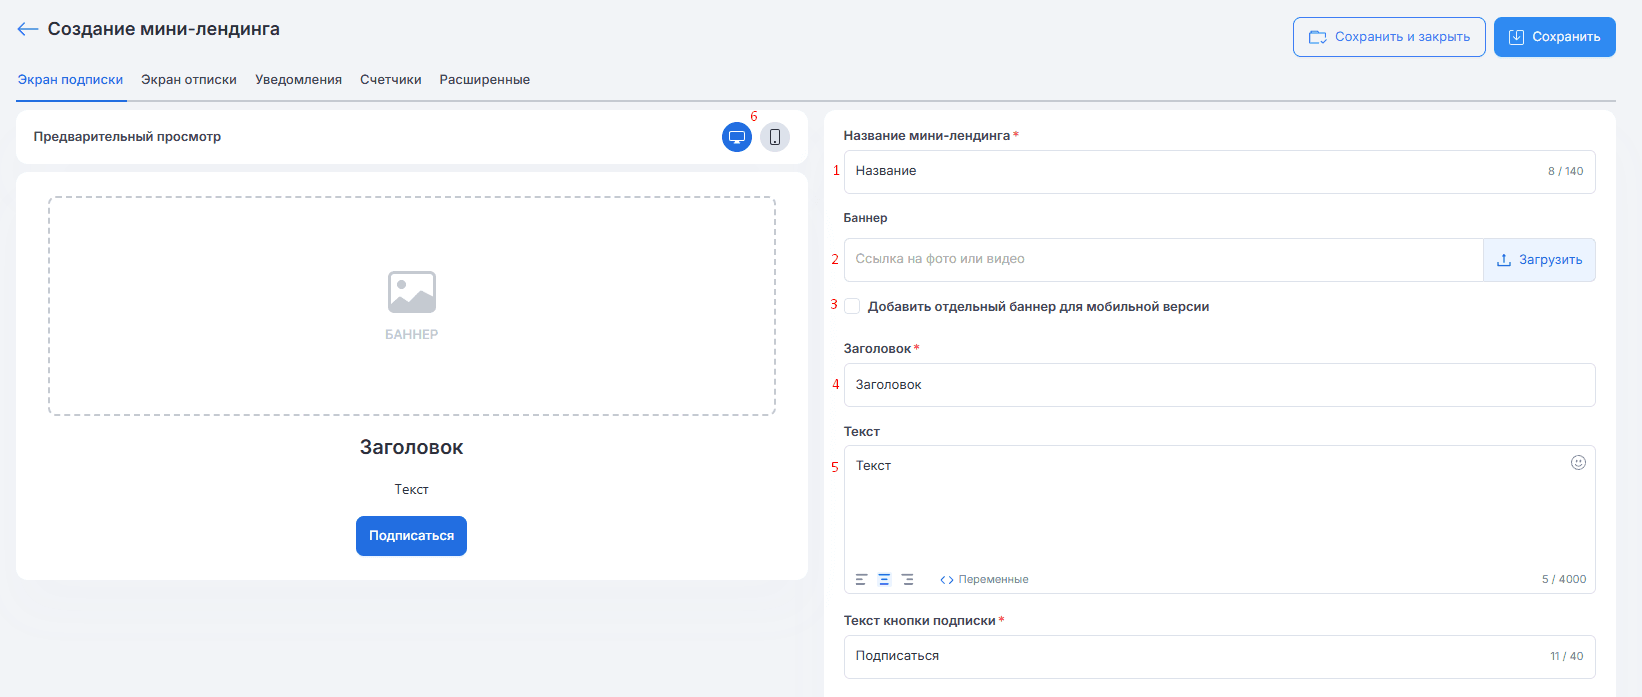
Task: Click the banner link input field
Action: pyautogui.click(x=1163, y=260)
